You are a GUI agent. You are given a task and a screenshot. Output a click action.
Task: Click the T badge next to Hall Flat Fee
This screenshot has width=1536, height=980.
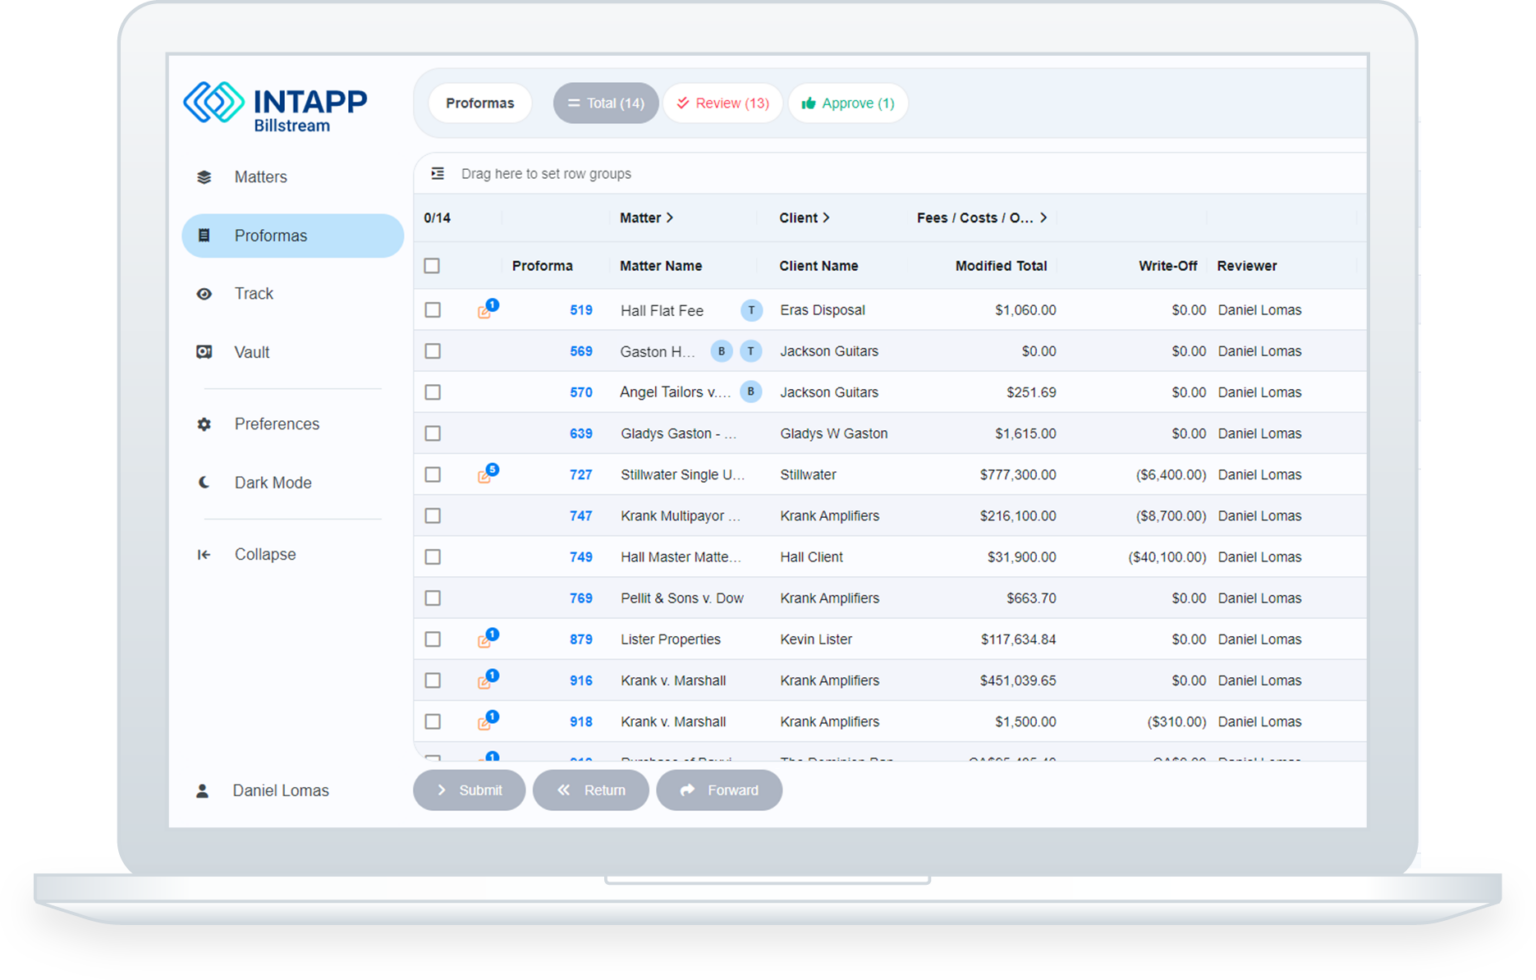[x=751, y=310]
